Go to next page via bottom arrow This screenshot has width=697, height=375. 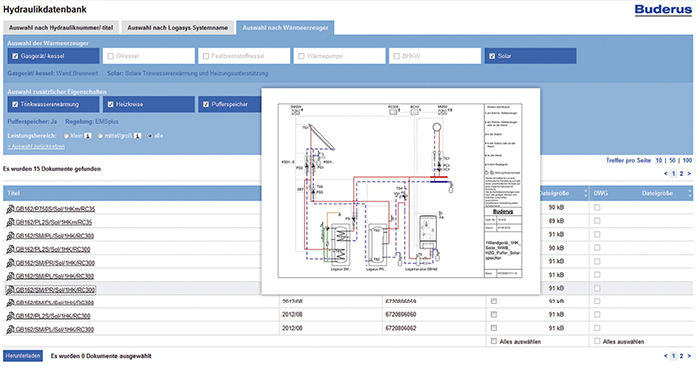click(x=689, y=356)
